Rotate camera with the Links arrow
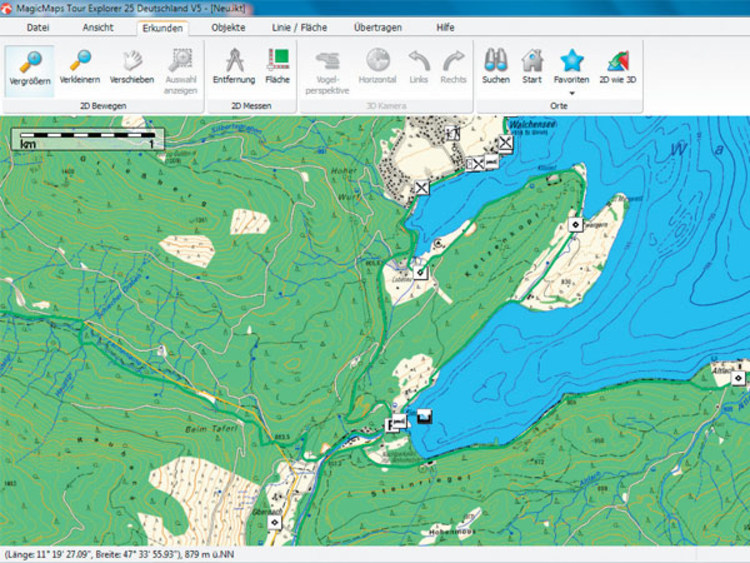The image size is (750, 563). [x=418, y=66]
